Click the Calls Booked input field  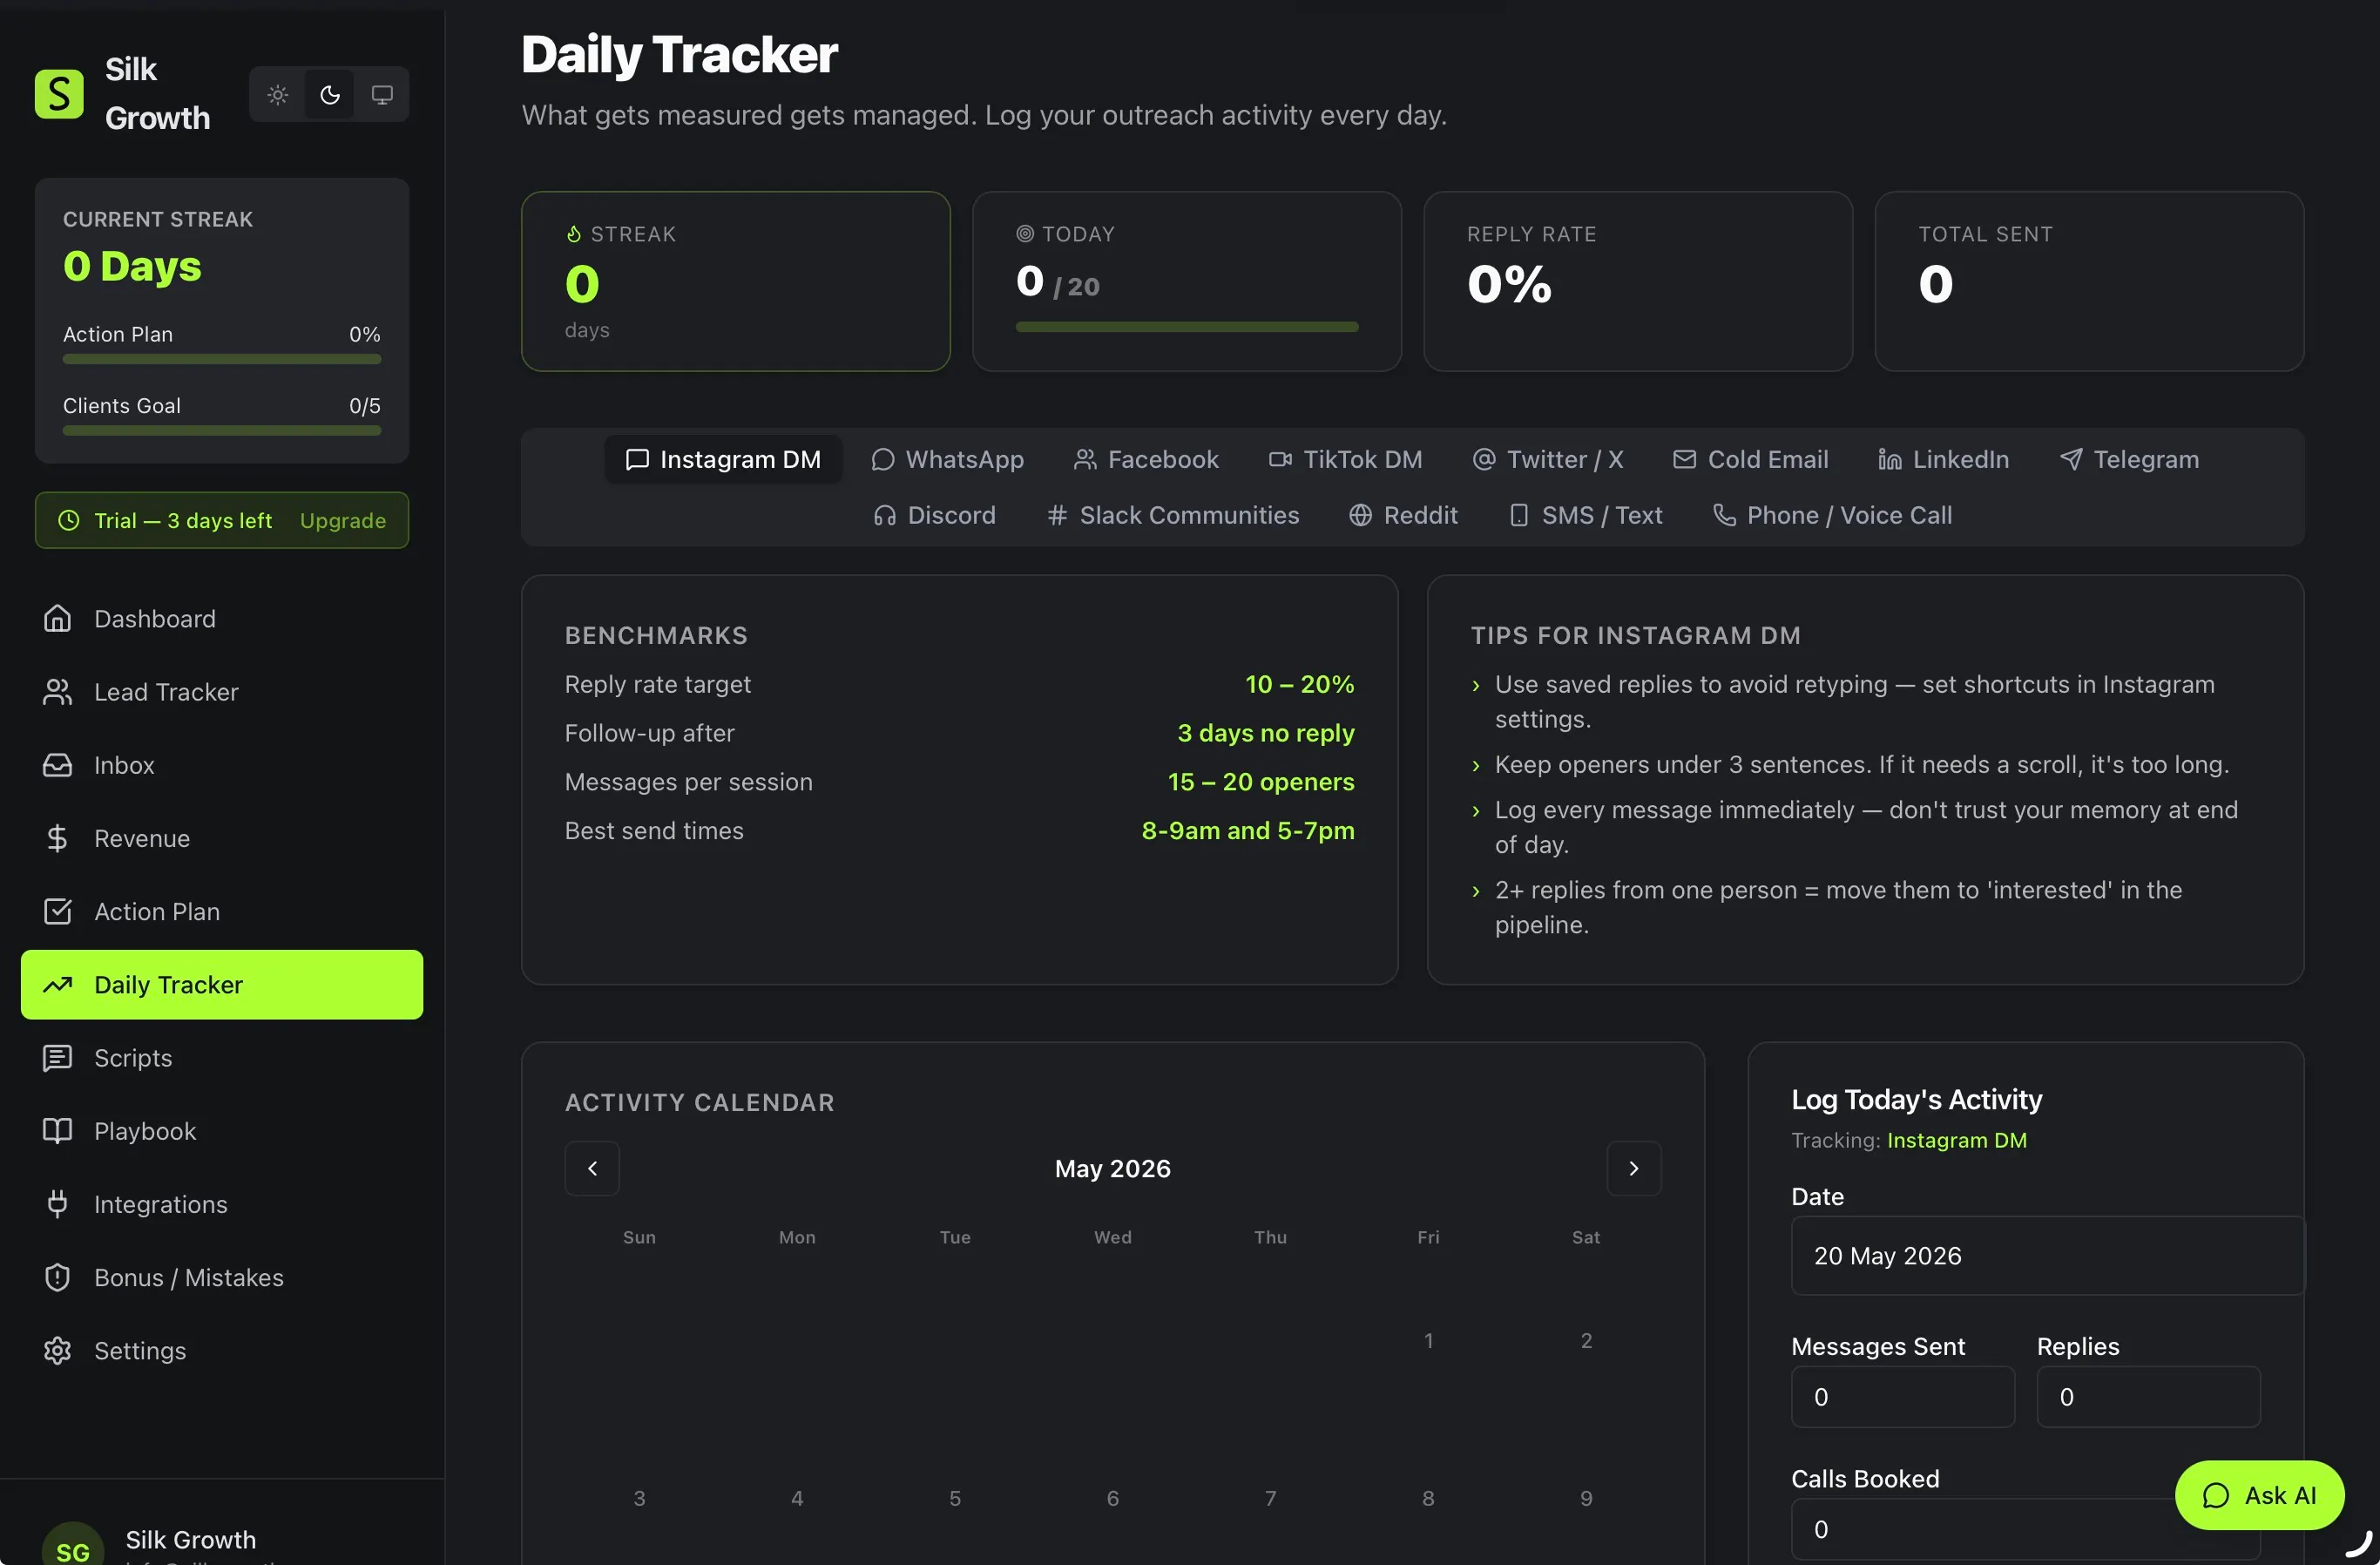tap(2025, 1529)
